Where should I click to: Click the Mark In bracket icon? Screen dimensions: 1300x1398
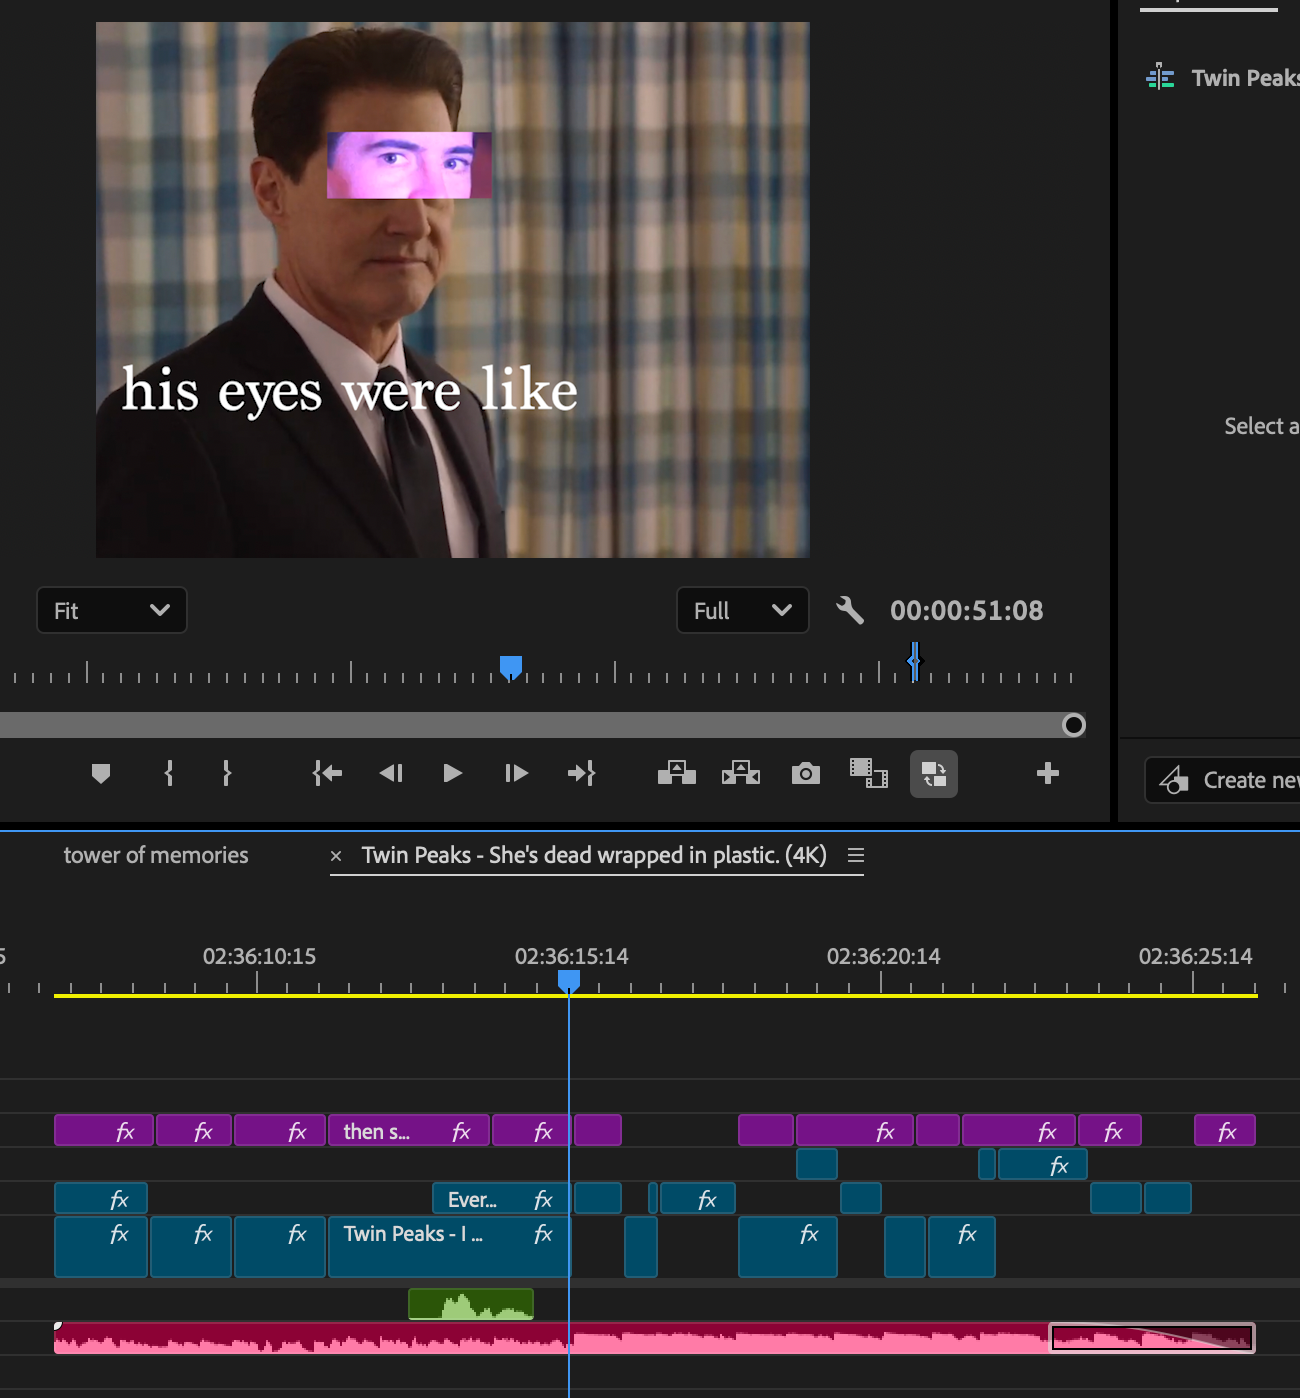[x=169, y=773]
